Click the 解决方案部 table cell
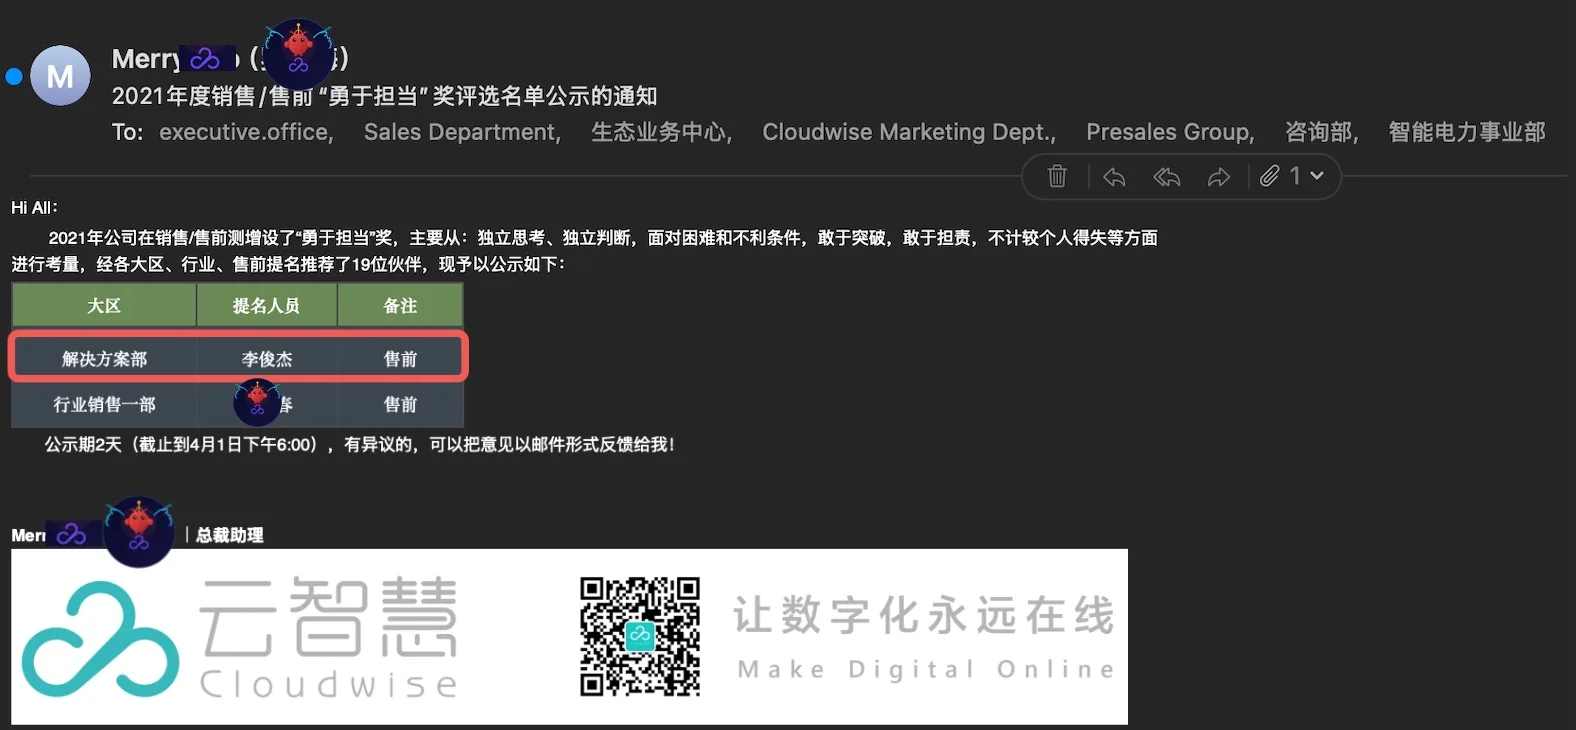The image size is (1576, 730). [104, 358]
